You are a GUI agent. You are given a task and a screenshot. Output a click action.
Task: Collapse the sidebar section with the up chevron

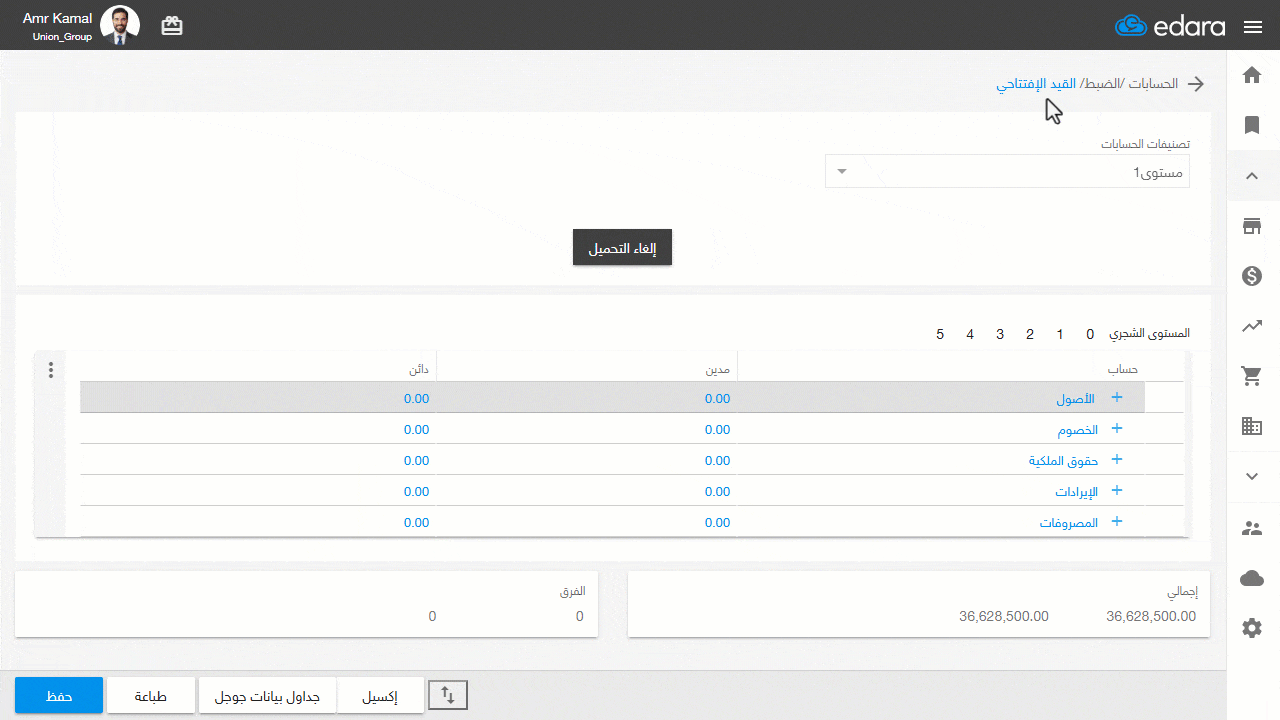(x=1252, y=176)
